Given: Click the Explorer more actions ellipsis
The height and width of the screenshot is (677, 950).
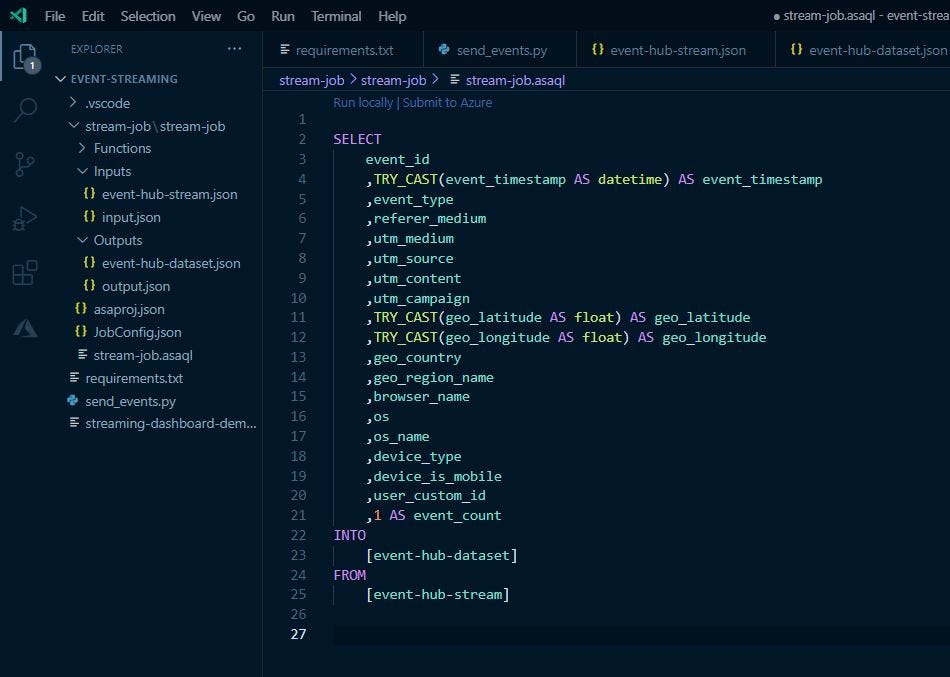Looking at the screenshot, I should (234, 48).
